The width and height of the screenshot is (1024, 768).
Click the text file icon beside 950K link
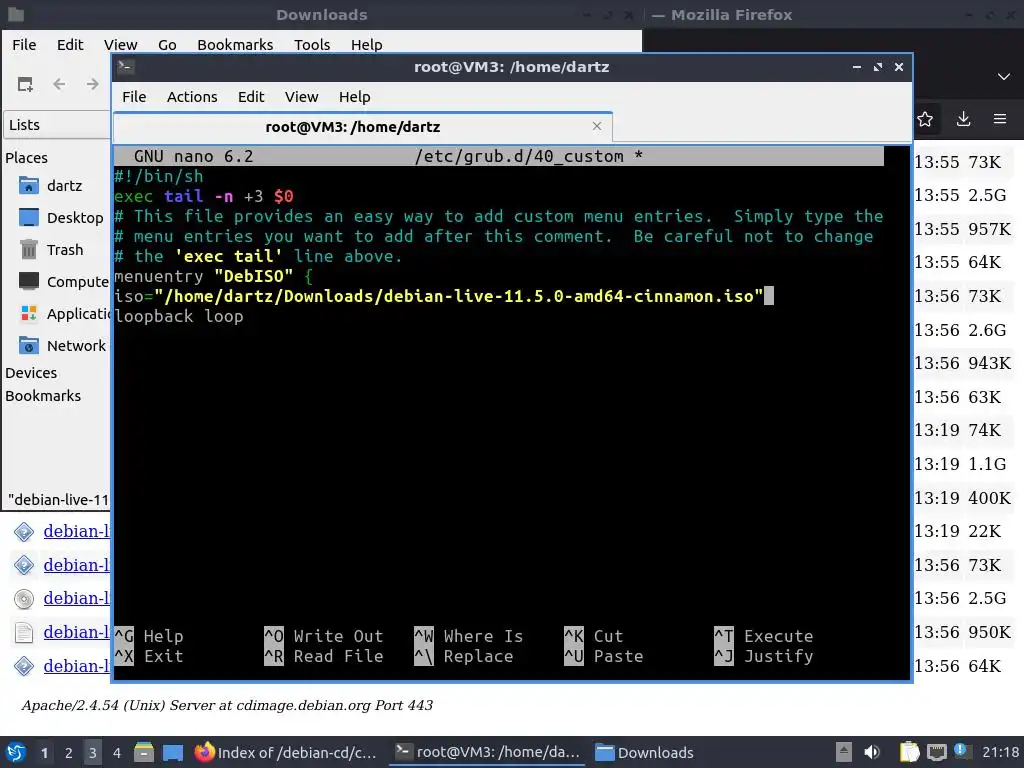24,632
